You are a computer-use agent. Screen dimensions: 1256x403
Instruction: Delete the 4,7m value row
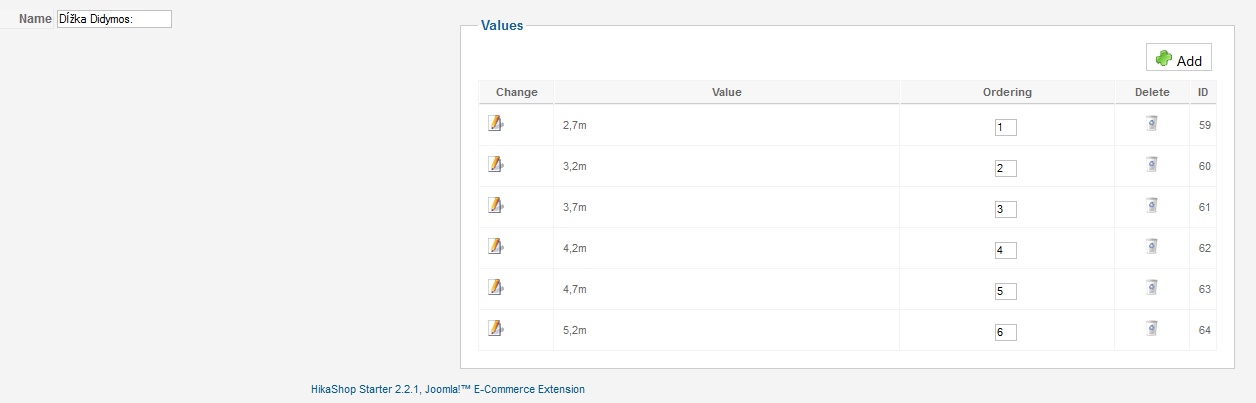[x=1151, y=287]
